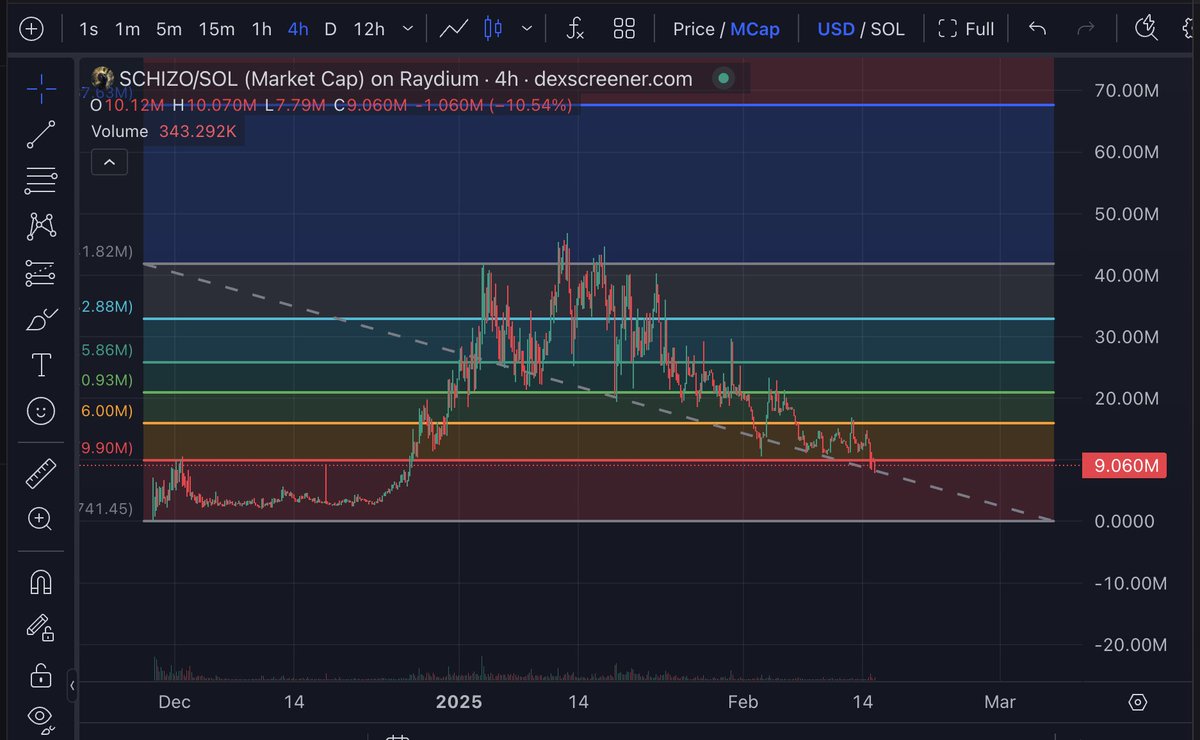Image resolution: width=1200 pixels, height=740 pixels.
Task: Collapse the indicator legend chevron
Action: 109,162
